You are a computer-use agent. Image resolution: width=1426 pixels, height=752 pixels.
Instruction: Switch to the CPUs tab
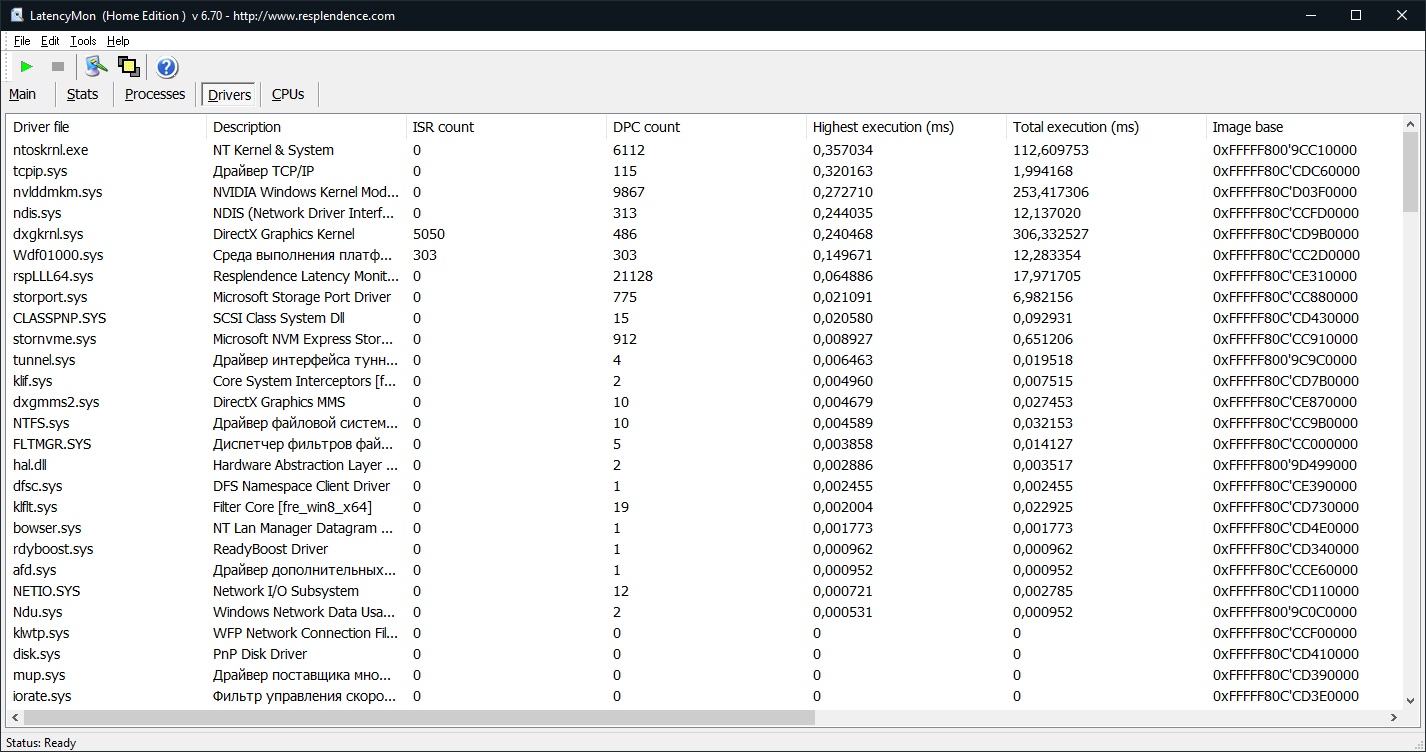[288, 94]
